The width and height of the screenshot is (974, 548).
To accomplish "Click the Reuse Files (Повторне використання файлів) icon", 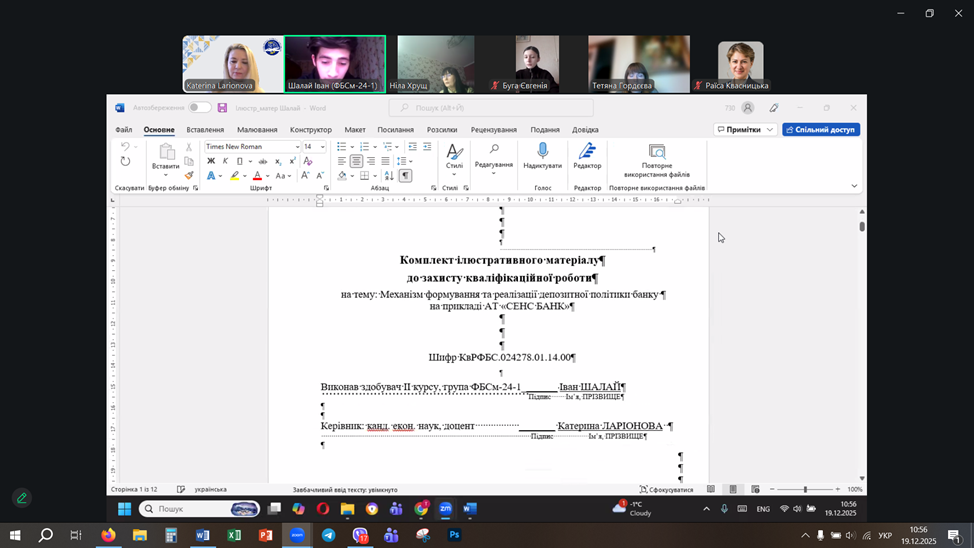I will click(657, 151).
